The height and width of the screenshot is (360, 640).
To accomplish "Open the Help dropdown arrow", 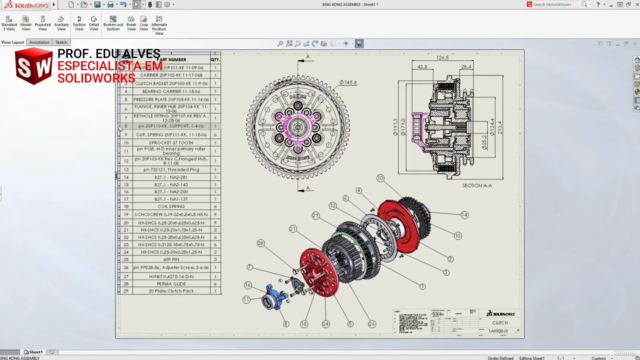I will point(604,4).
